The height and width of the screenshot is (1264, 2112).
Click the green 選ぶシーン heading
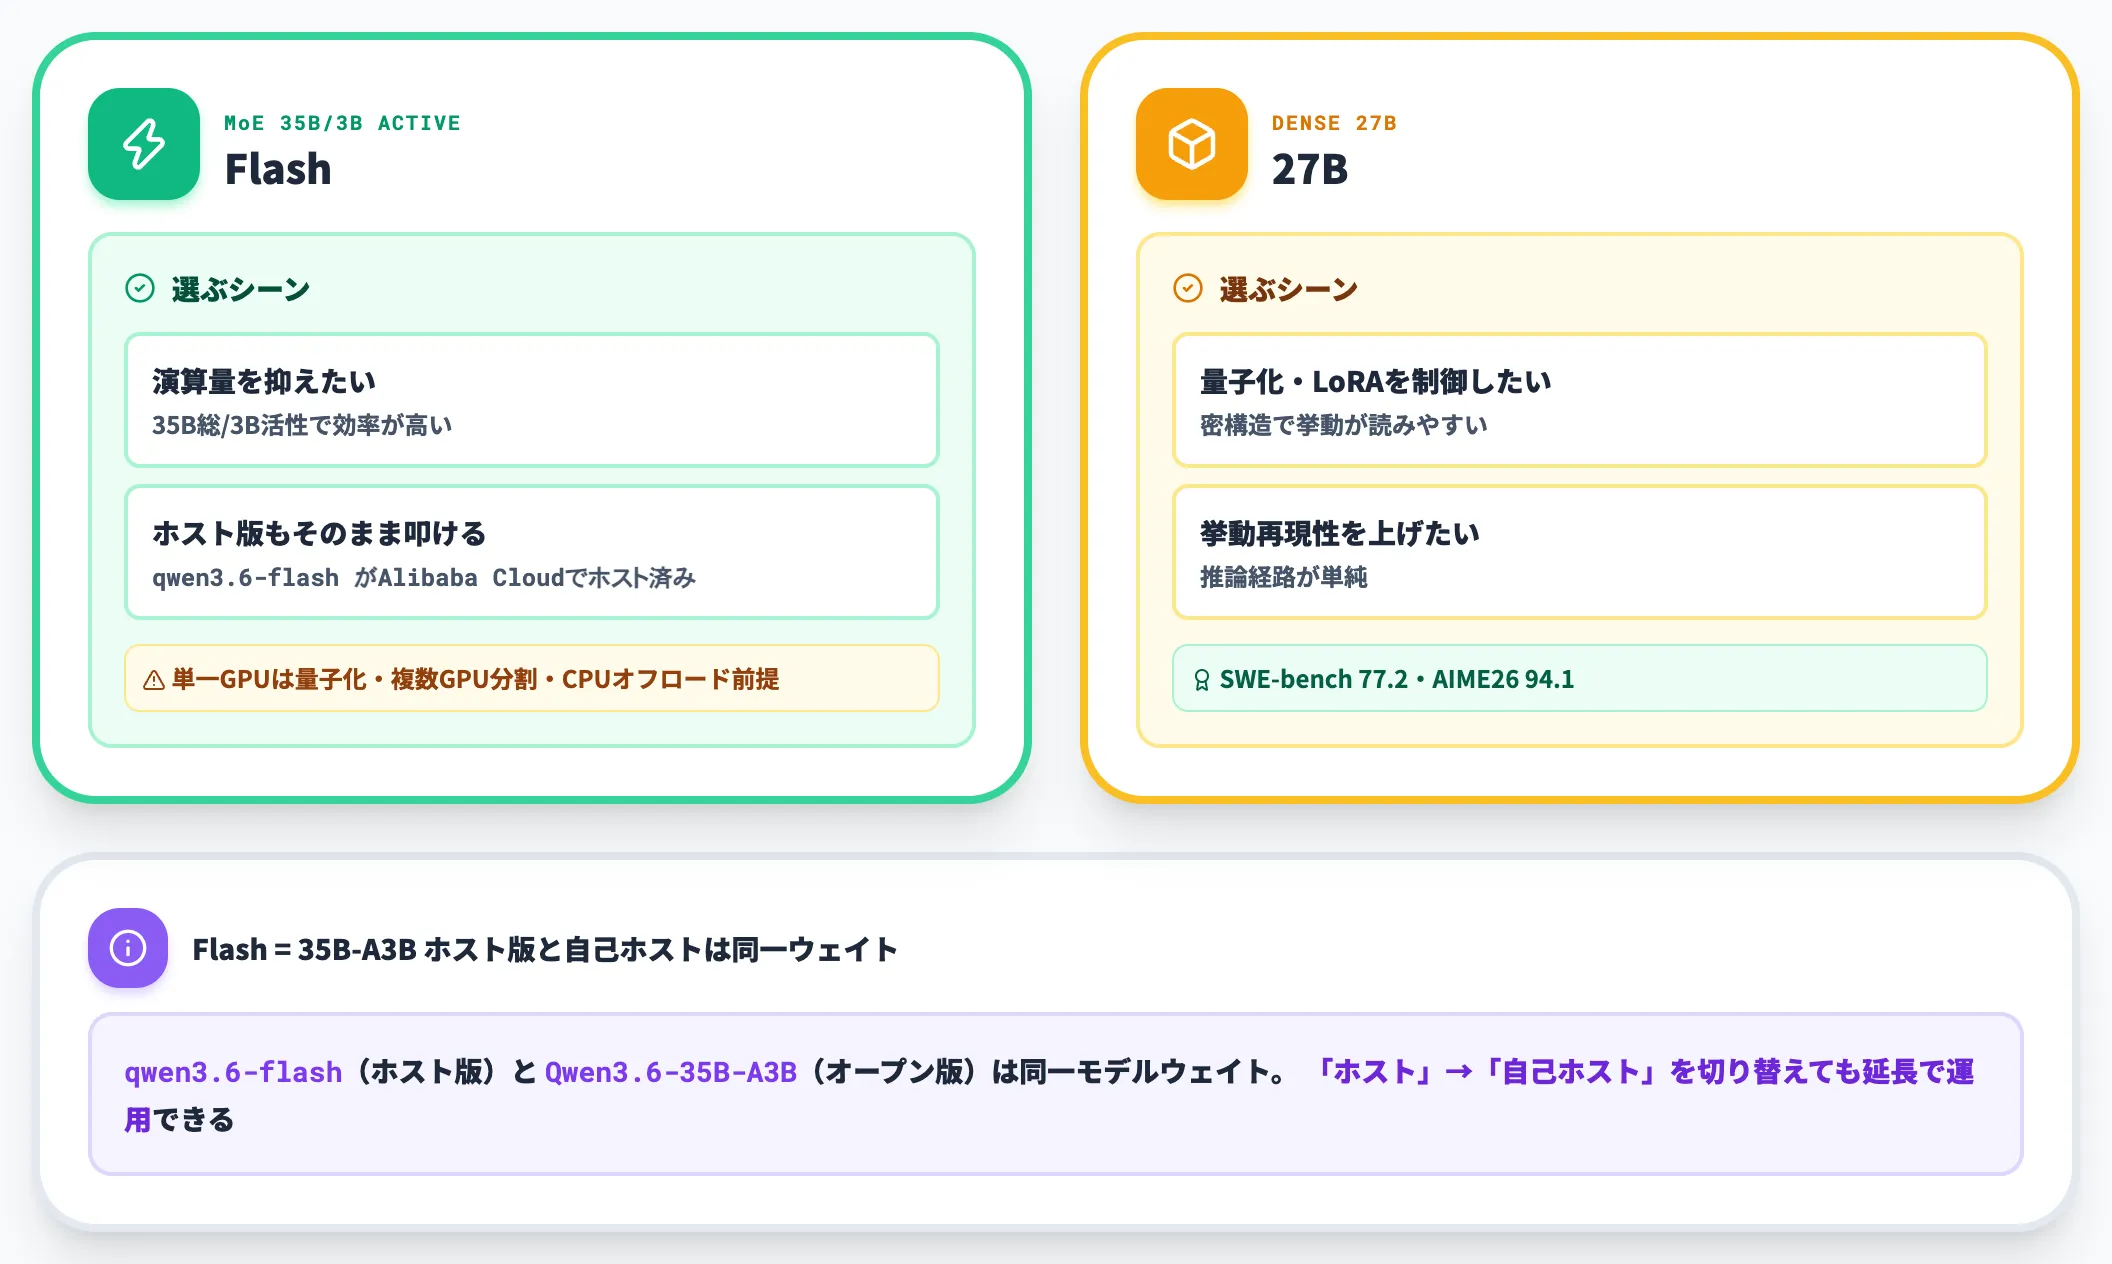click(241, 289)
